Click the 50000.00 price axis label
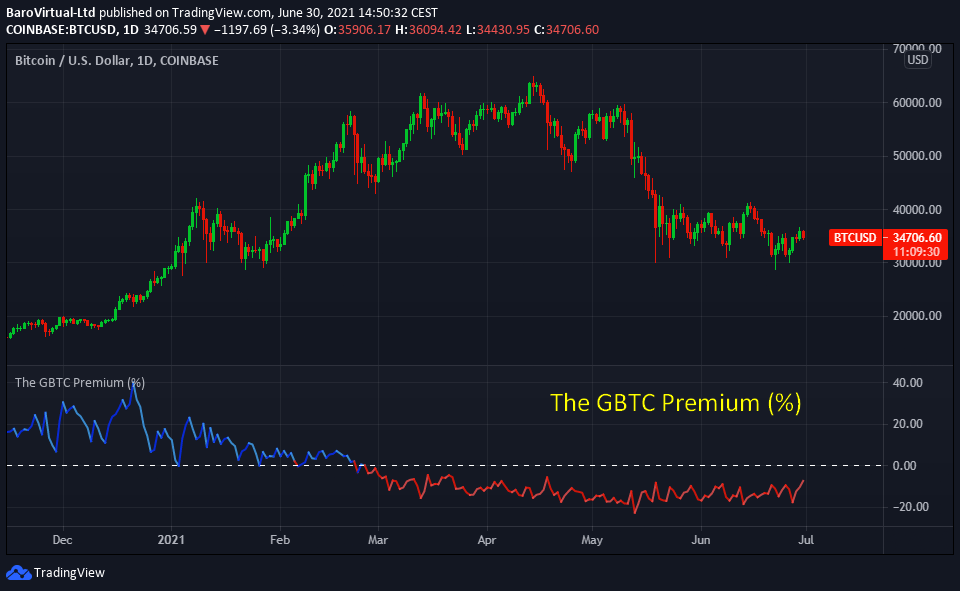Image resolution: width=960 pixels, height=591 pixels. click(x=917, y=156)
